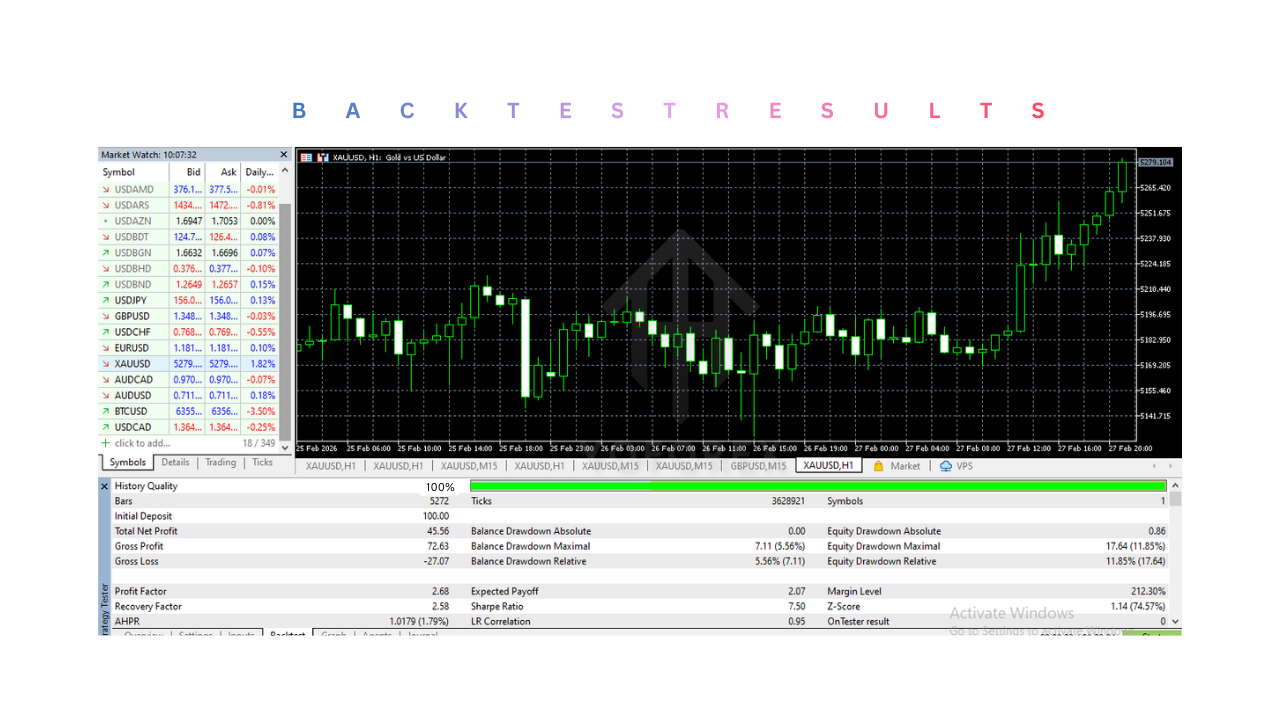Click the down-arrow icon beside EURUSD
The height and width of the screenshot is (720, 1280).
click(108, 347)
